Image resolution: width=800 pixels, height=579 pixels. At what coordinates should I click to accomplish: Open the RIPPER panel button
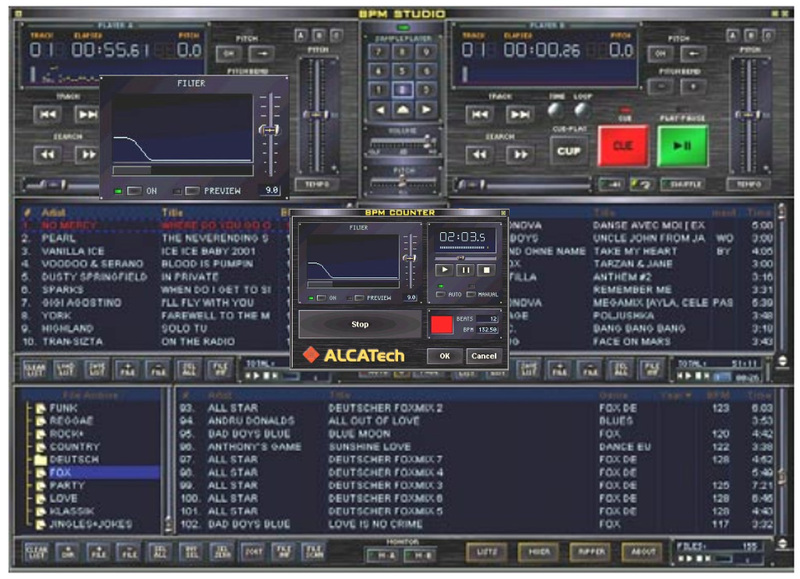point(591,551)
